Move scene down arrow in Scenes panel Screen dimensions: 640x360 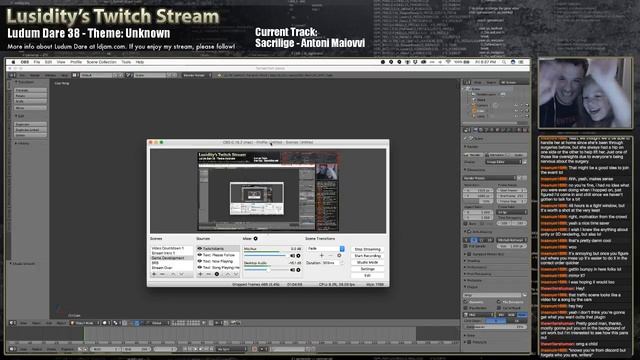click(181, 274)
